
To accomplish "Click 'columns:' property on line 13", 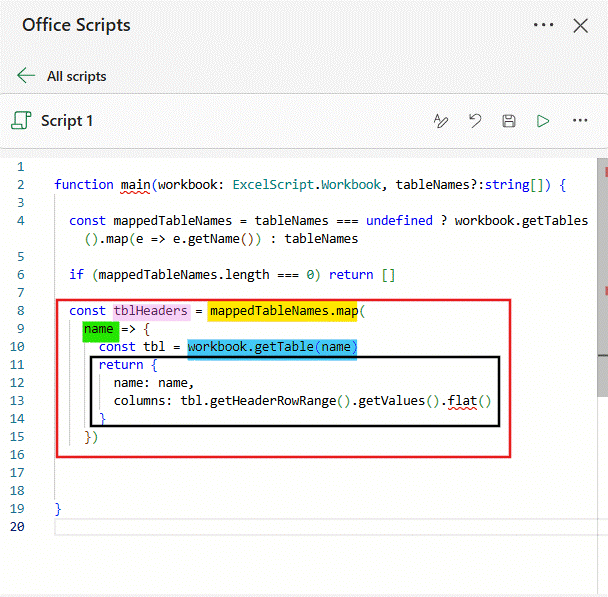I will click(142, 401).
